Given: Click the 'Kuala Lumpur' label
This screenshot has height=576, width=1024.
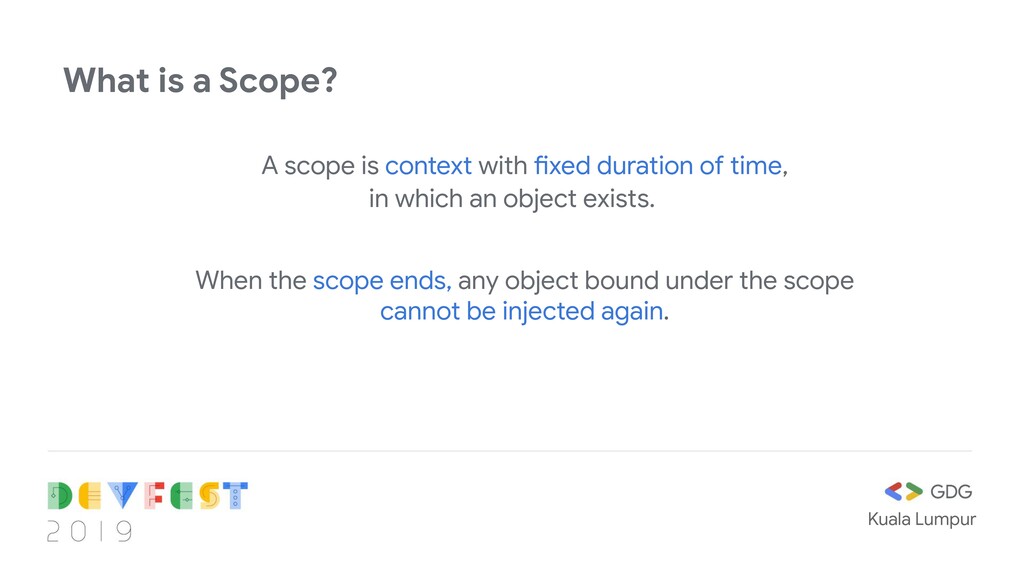Looking at the screenshot, I should pos(921,520).
